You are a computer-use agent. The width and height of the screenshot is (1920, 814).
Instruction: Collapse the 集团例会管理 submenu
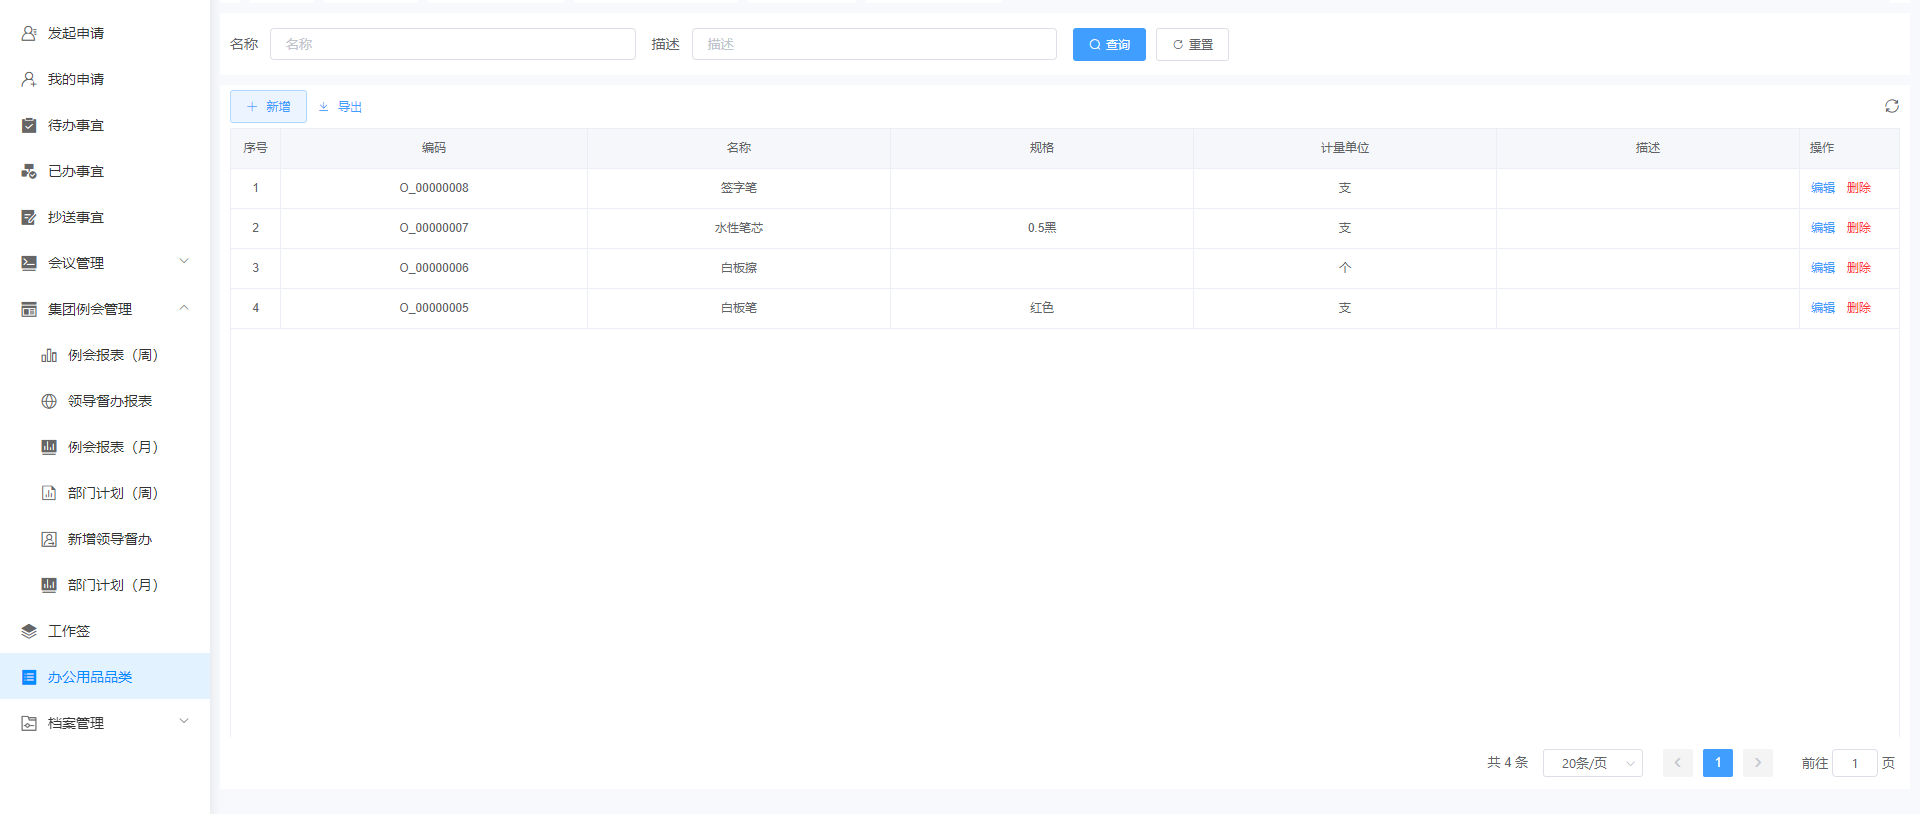(x=184, y=308)
